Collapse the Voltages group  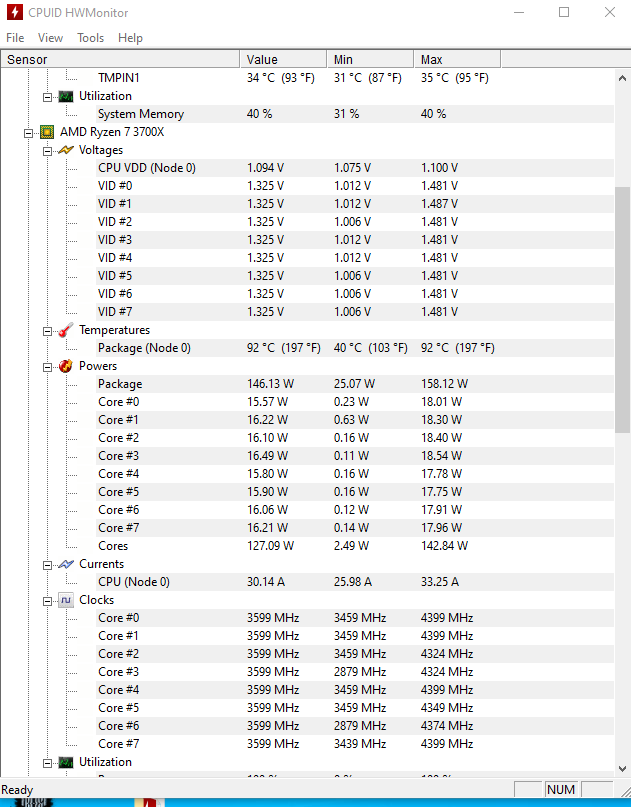47,151
